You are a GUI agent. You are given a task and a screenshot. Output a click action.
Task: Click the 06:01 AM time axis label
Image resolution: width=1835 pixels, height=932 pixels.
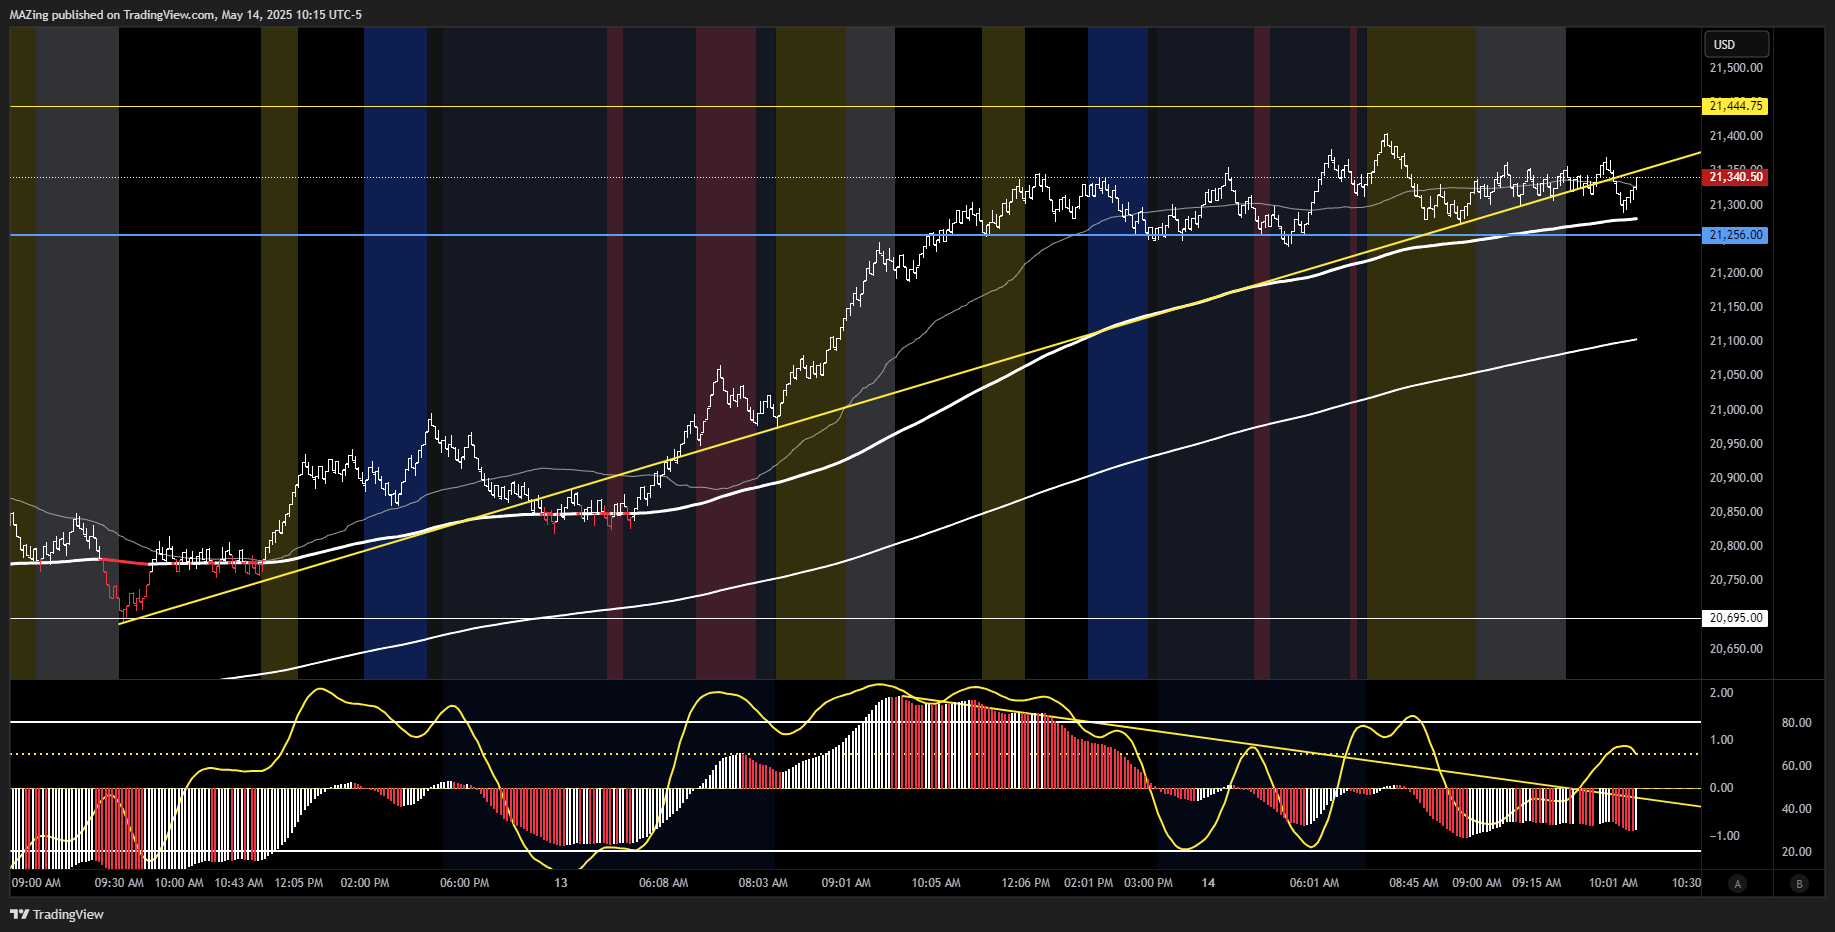click(1314, 883)
